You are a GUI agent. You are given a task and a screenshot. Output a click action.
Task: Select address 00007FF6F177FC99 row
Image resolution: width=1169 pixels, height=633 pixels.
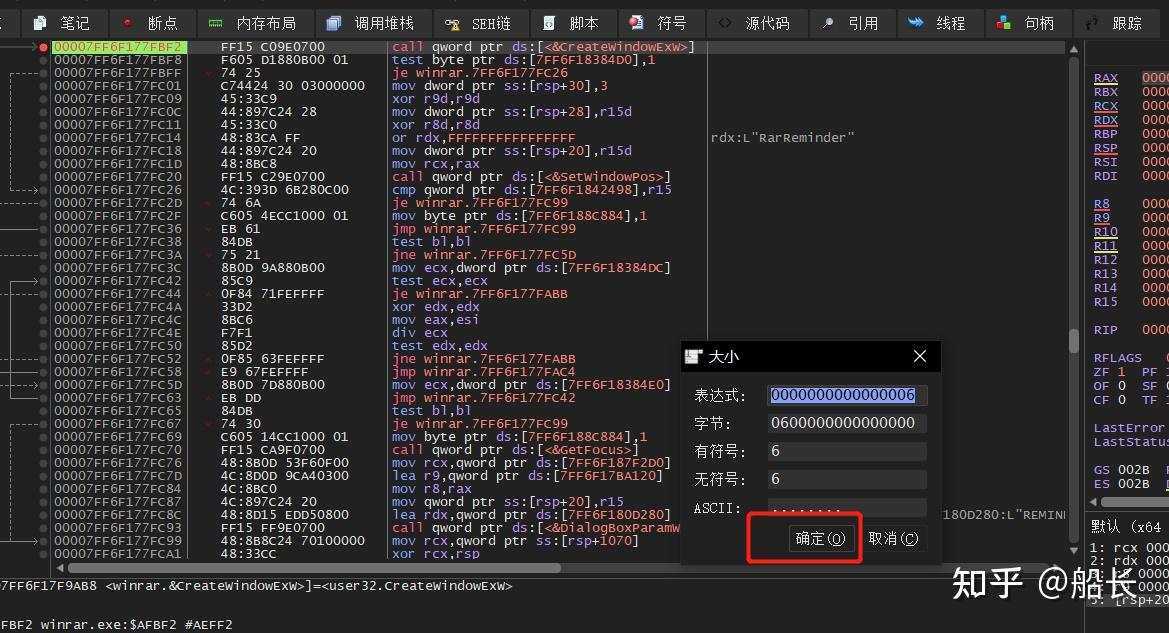tap(117, 541)
